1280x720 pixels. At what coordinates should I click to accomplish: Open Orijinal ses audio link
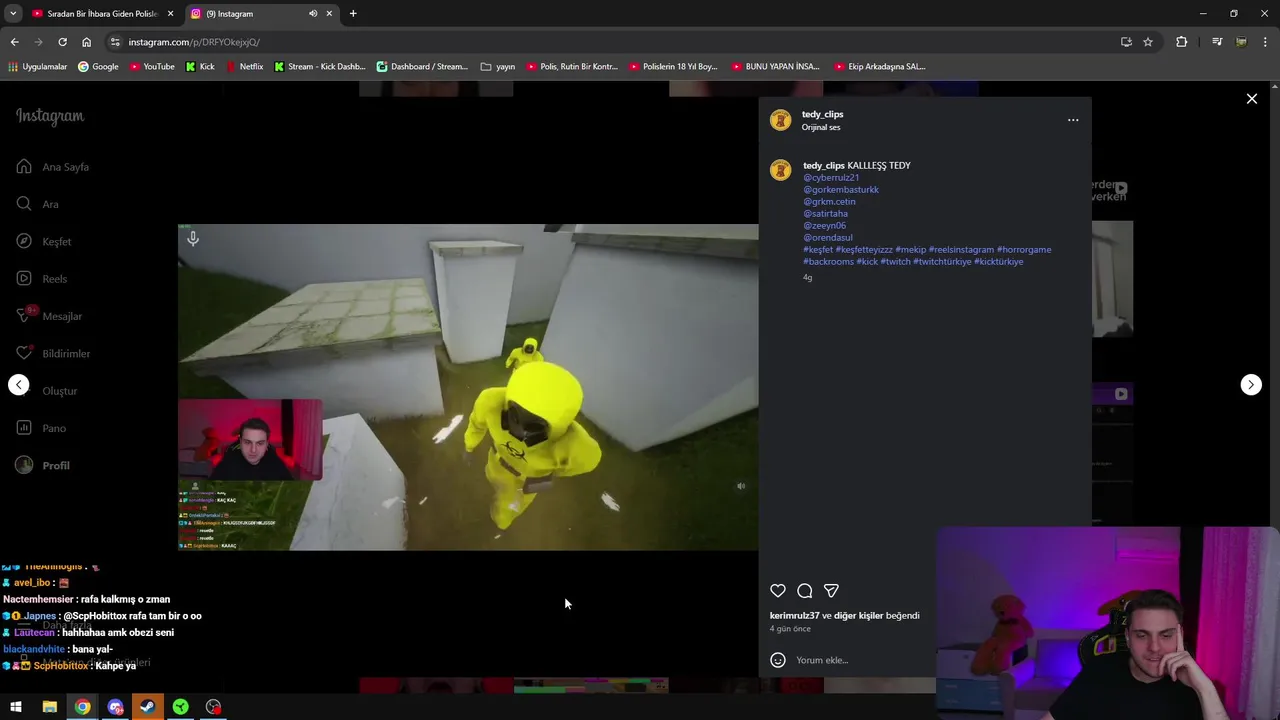pyautogui.click(x=821, y=127)
